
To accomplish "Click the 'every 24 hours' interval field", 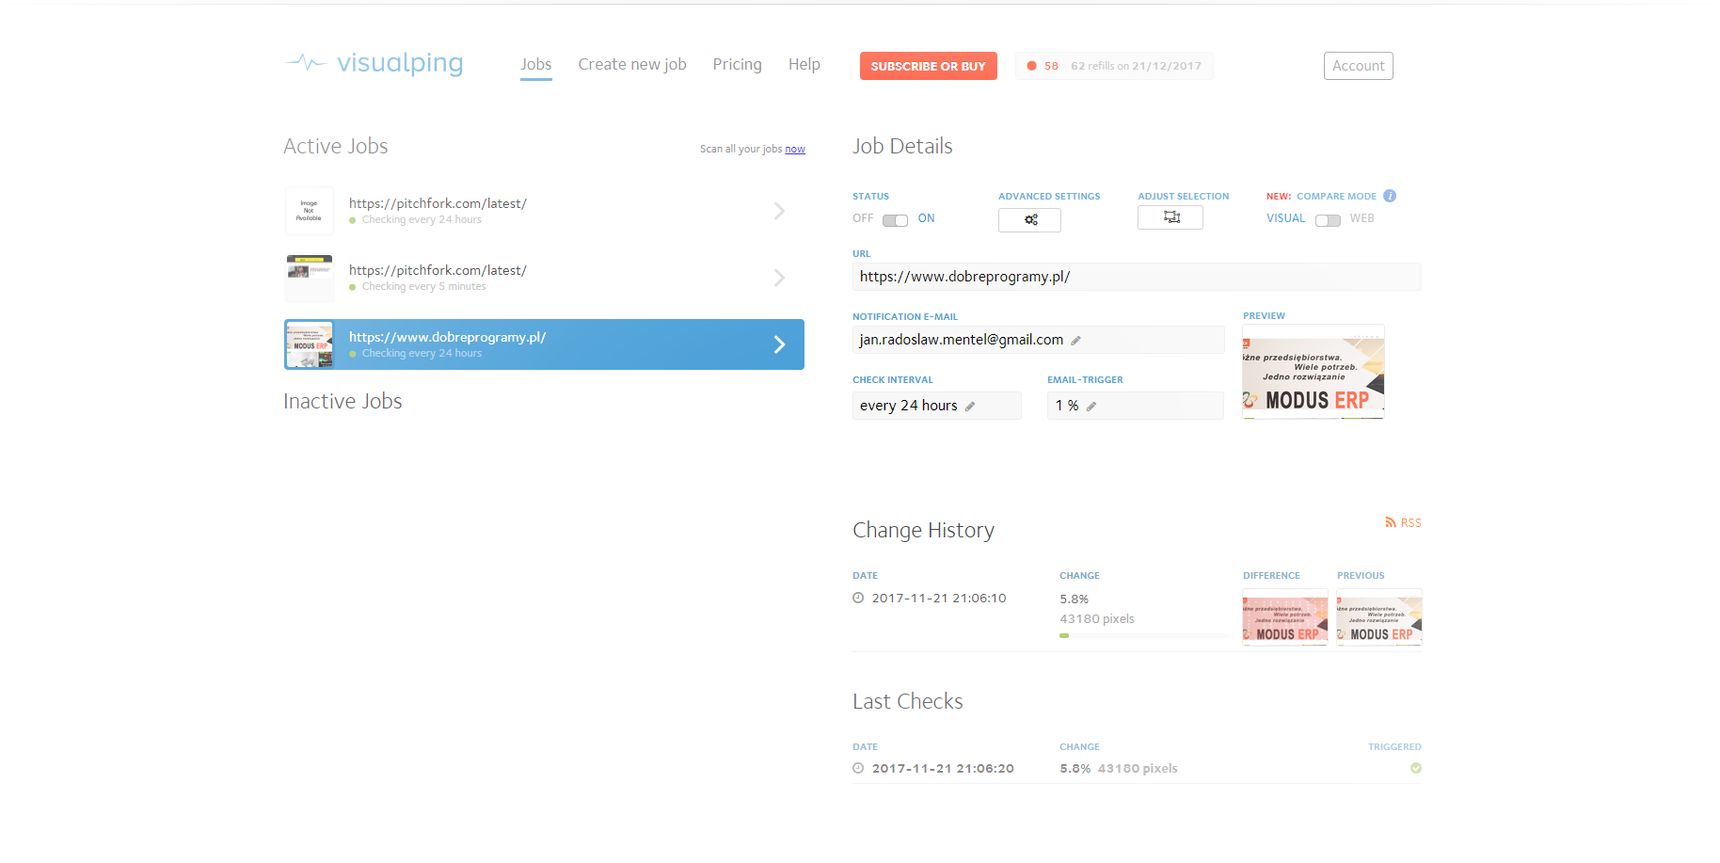I will click(937, 405).
